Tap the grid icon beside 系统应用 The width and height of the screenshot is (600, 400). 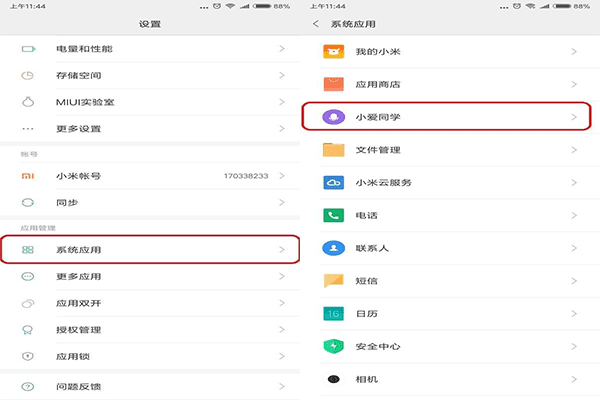(28, 250)
